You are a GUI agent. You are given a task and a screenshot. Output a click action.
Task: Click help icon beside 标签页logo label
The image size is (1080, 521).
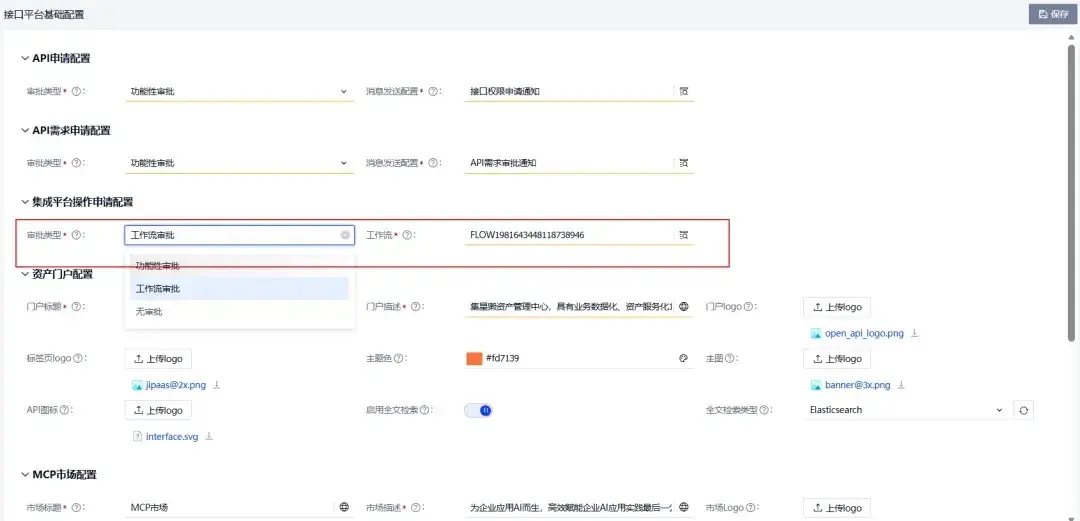tap(79, 358)
